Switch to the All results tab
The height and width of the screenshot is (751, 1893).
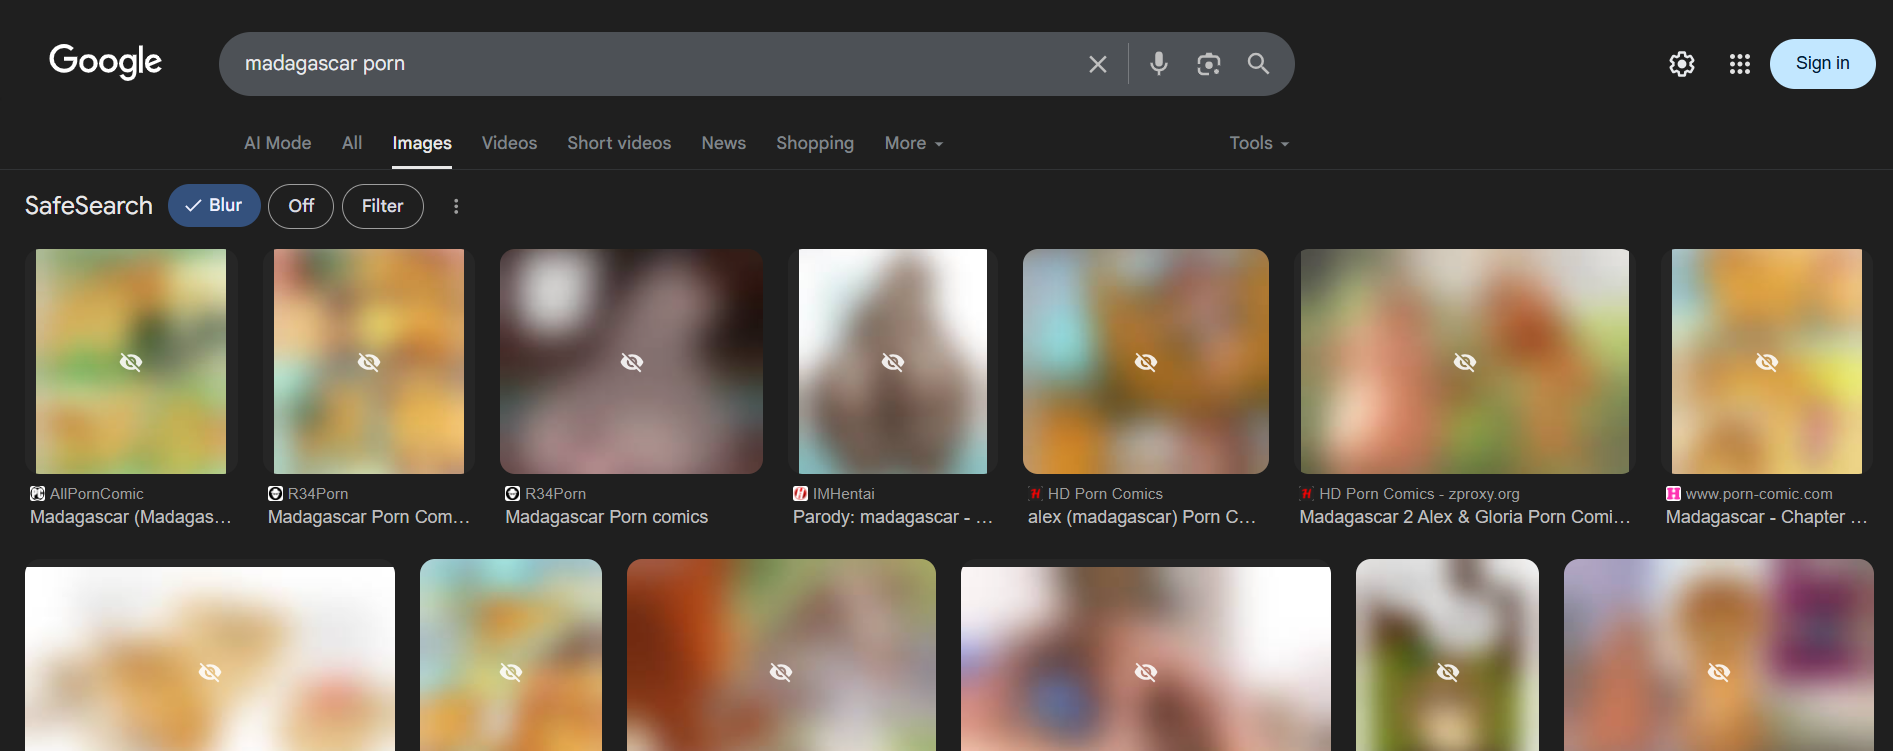pos(352,143)
